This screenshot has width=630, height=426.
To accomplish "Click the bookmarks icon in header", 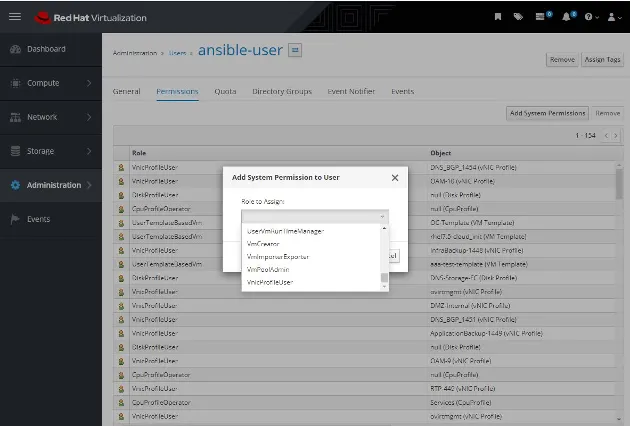I will pyautogui.click(x=498, y=16).
